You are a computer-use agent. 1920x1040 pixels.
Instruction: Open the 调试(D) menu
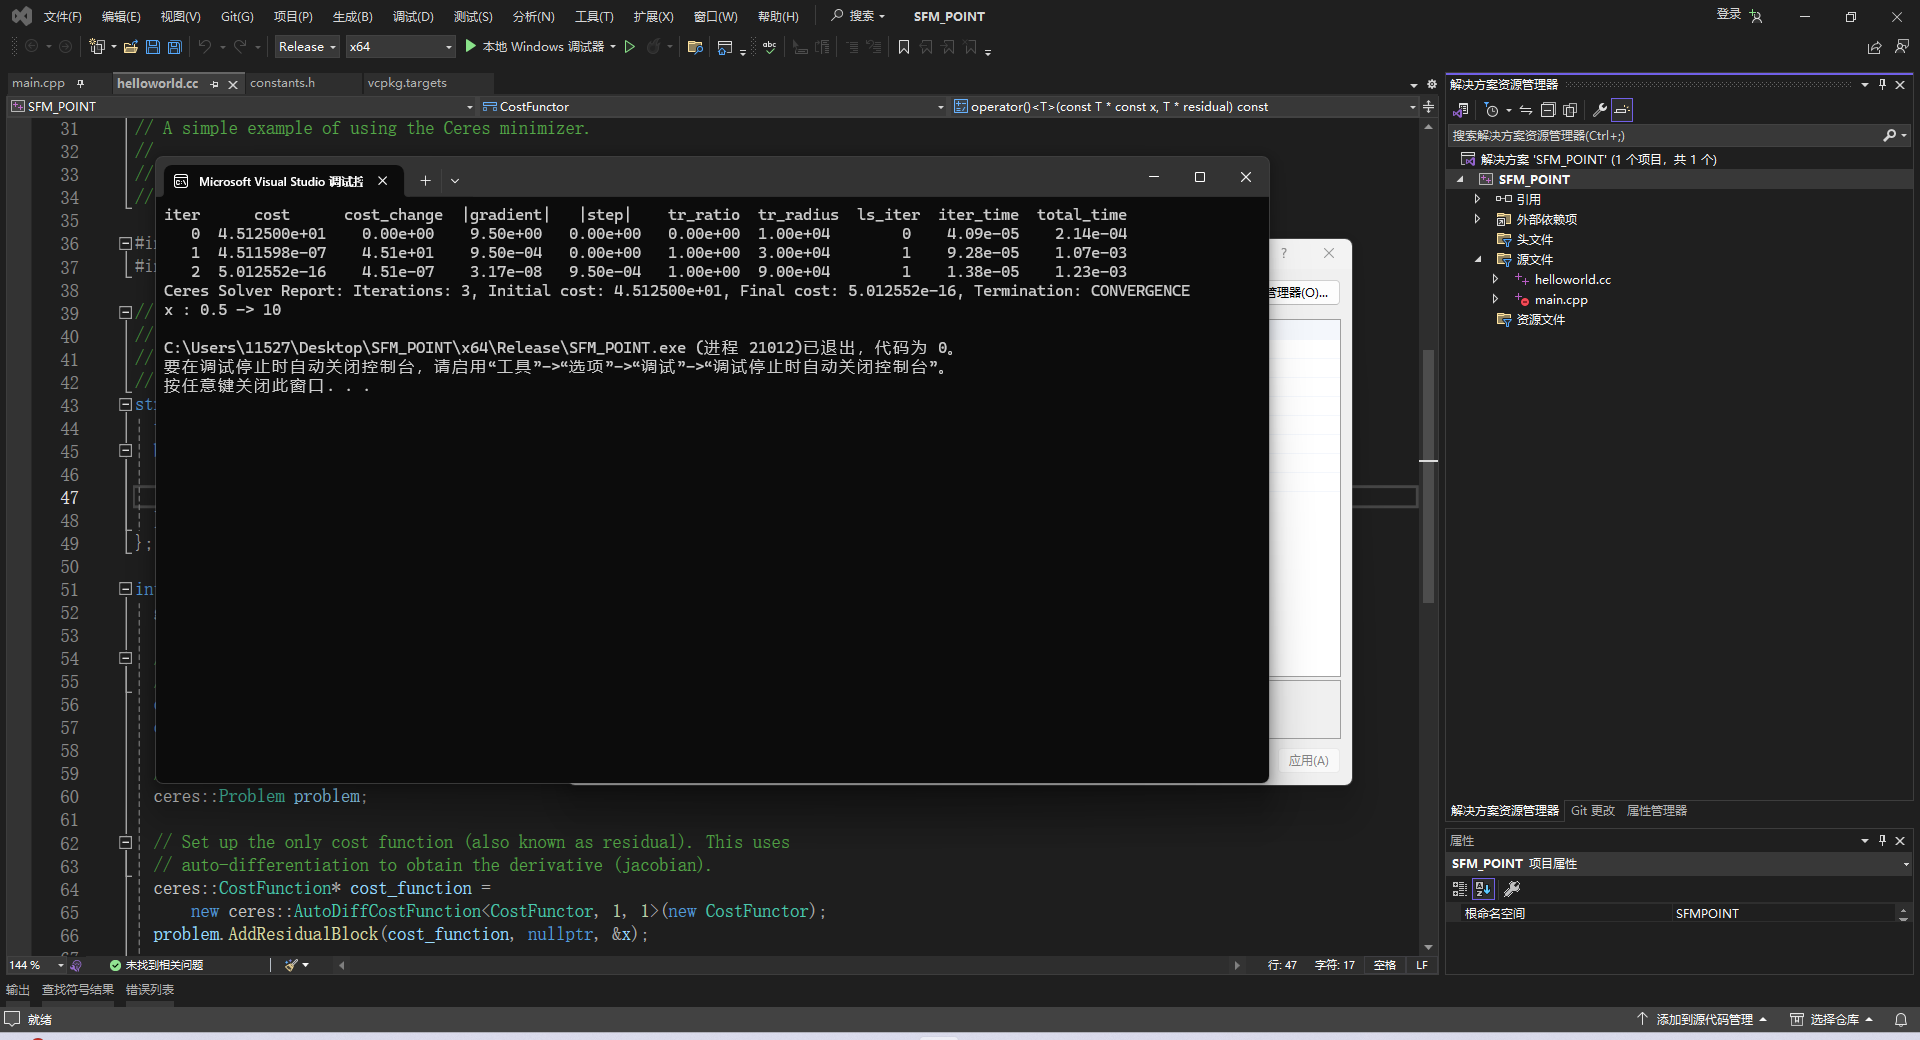(x=413, y=16)
